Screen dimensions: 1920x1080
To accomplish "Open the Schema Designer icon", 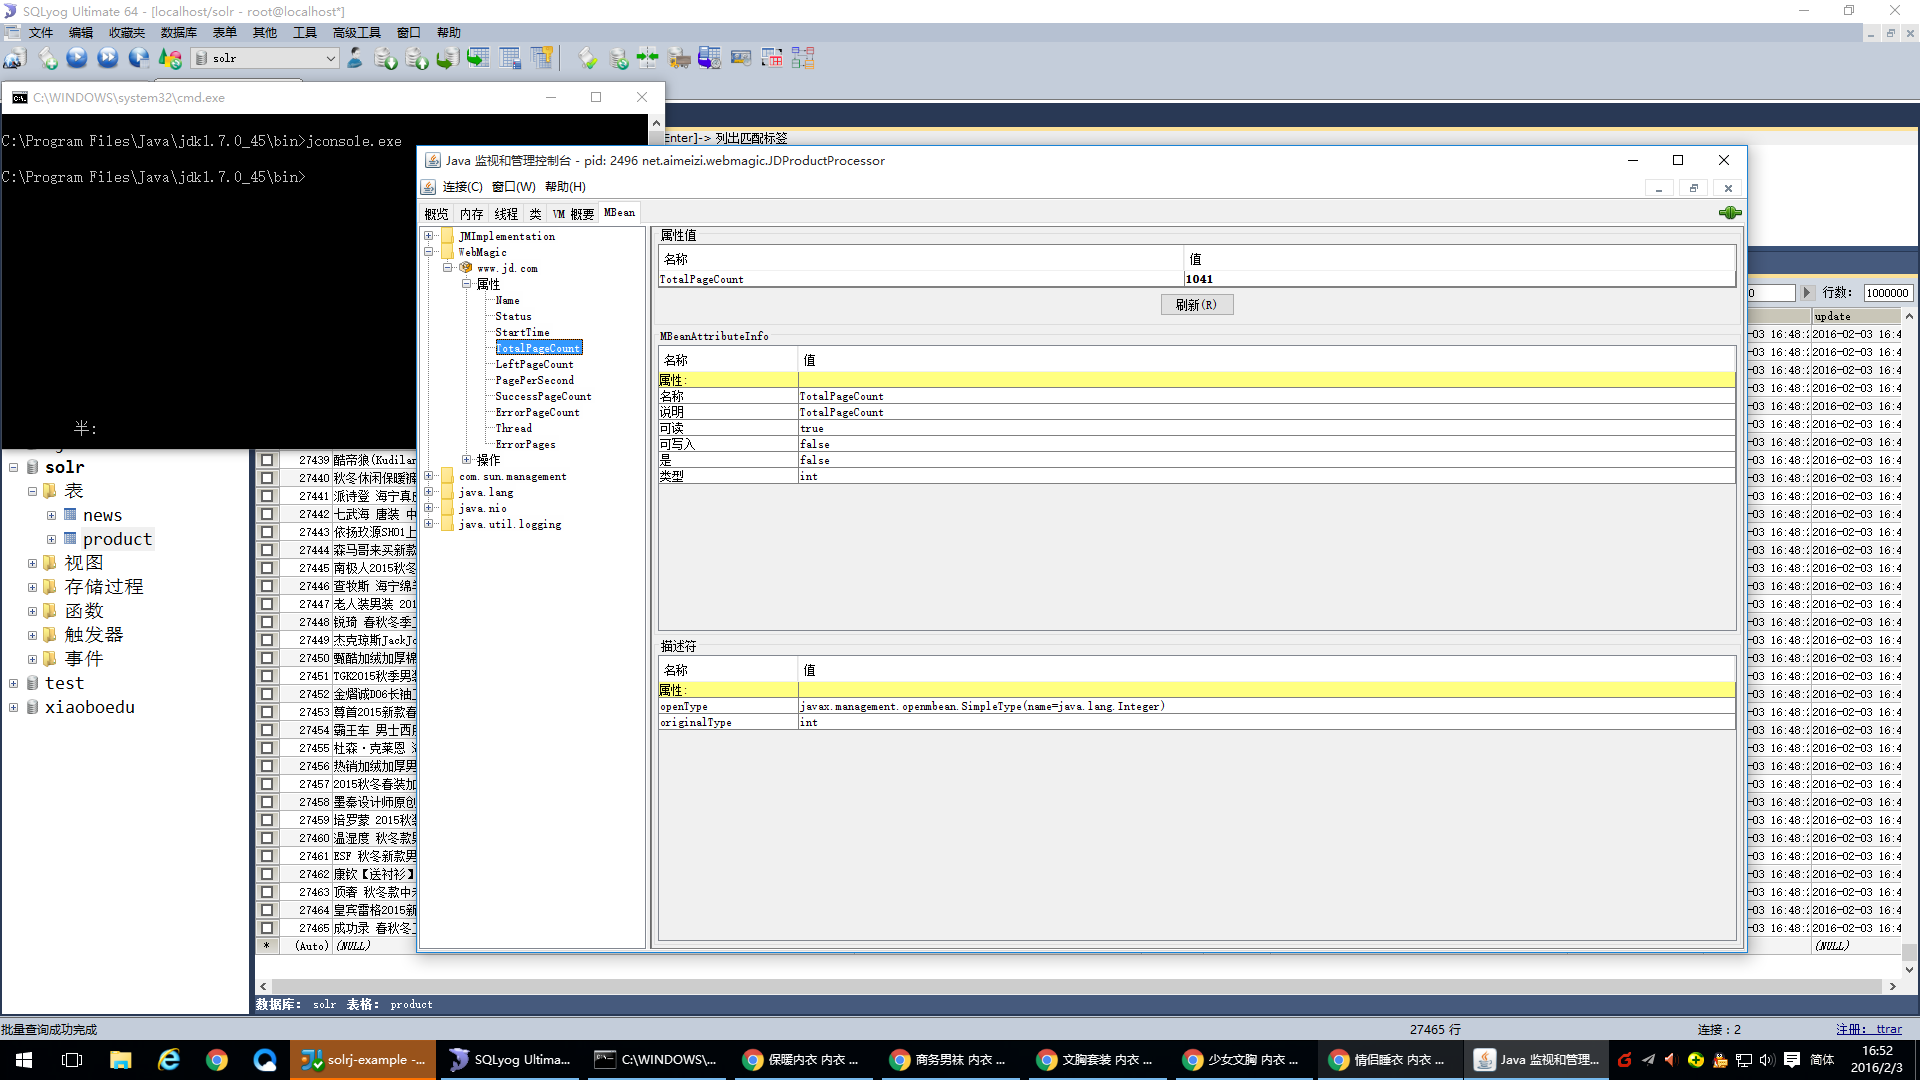I will pos(803,59).
